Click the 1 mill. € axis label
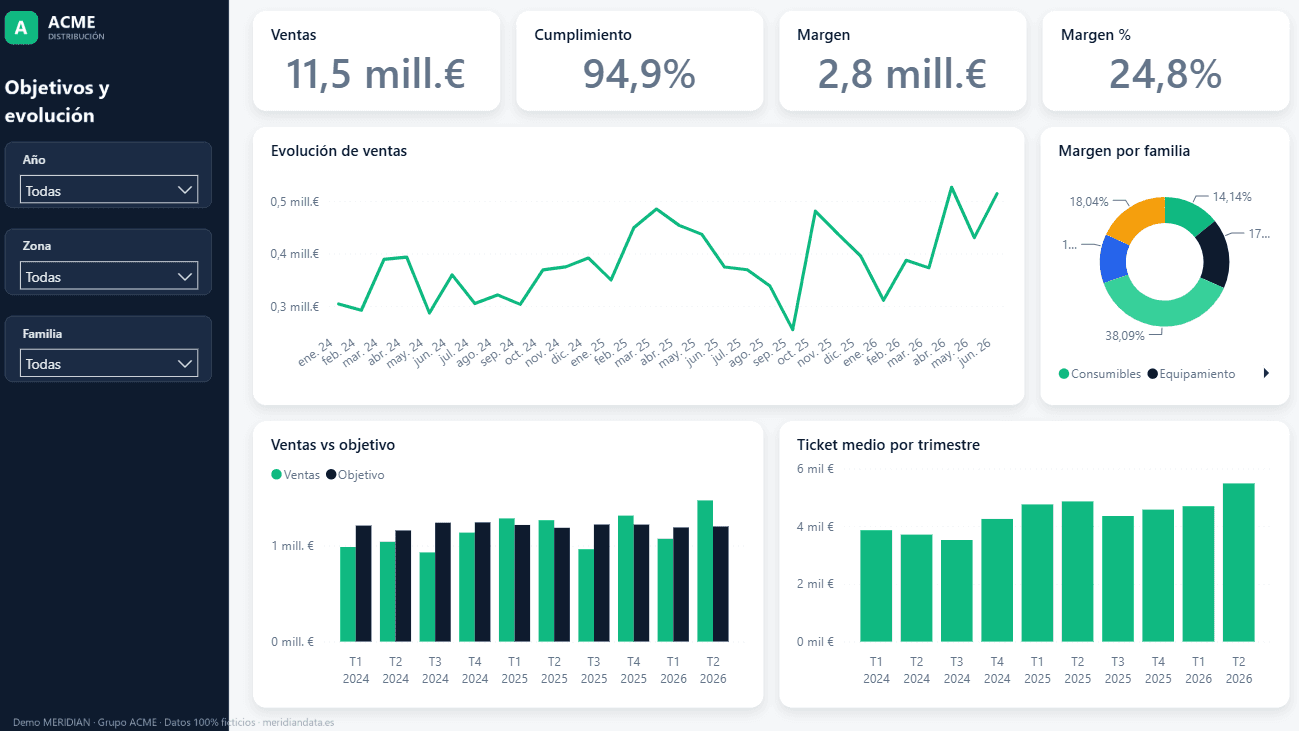This screenshot has height=731, width=1299. (x=292, y=546)
